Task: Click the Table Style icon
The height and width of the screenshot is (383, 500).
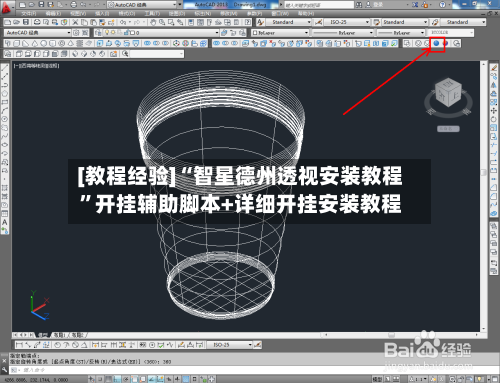Action: point(377,22)
